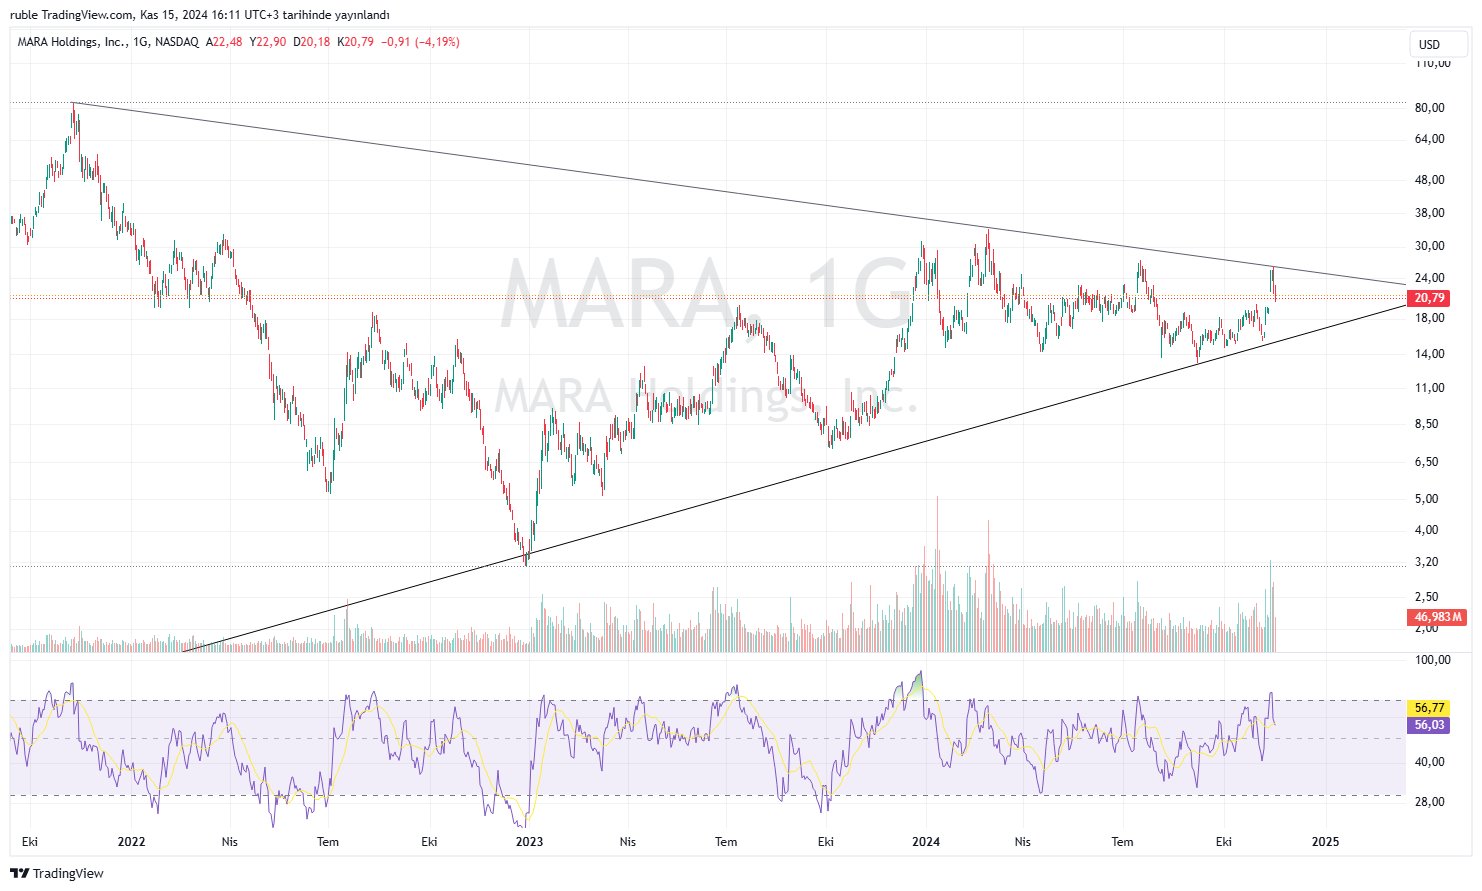Select the red 20,79 current price tag
Screen dimensions: 1482x891
[x=1429, y=298]
